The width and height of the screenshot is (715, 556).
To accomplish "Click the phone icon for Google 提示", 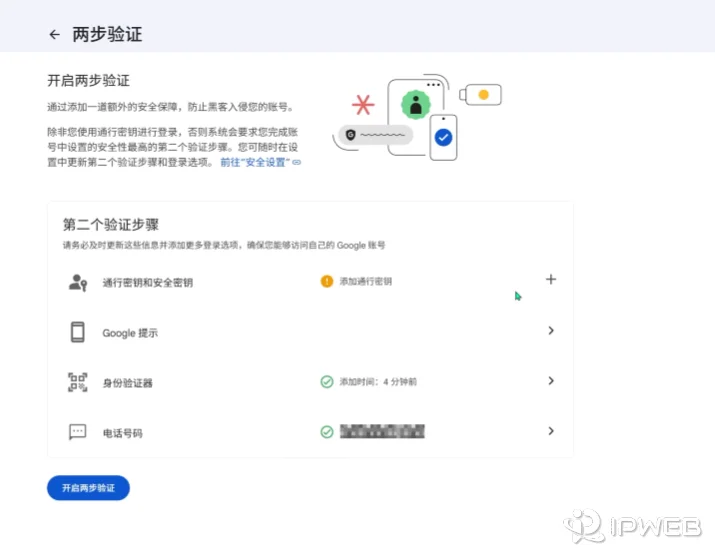I will coord(78,332).
